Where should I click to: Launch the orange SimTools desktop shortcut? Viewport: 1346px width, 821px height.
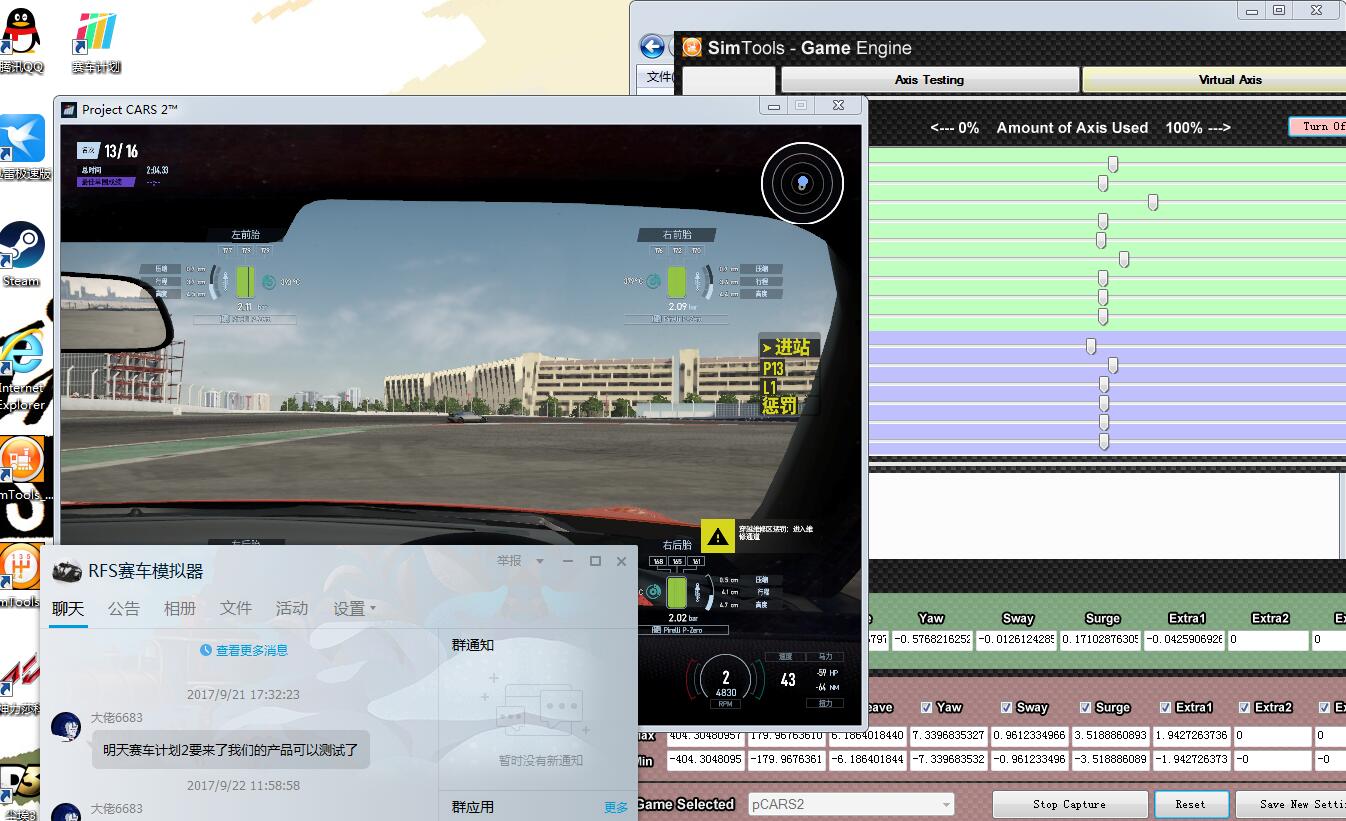(x=22, y=468)
